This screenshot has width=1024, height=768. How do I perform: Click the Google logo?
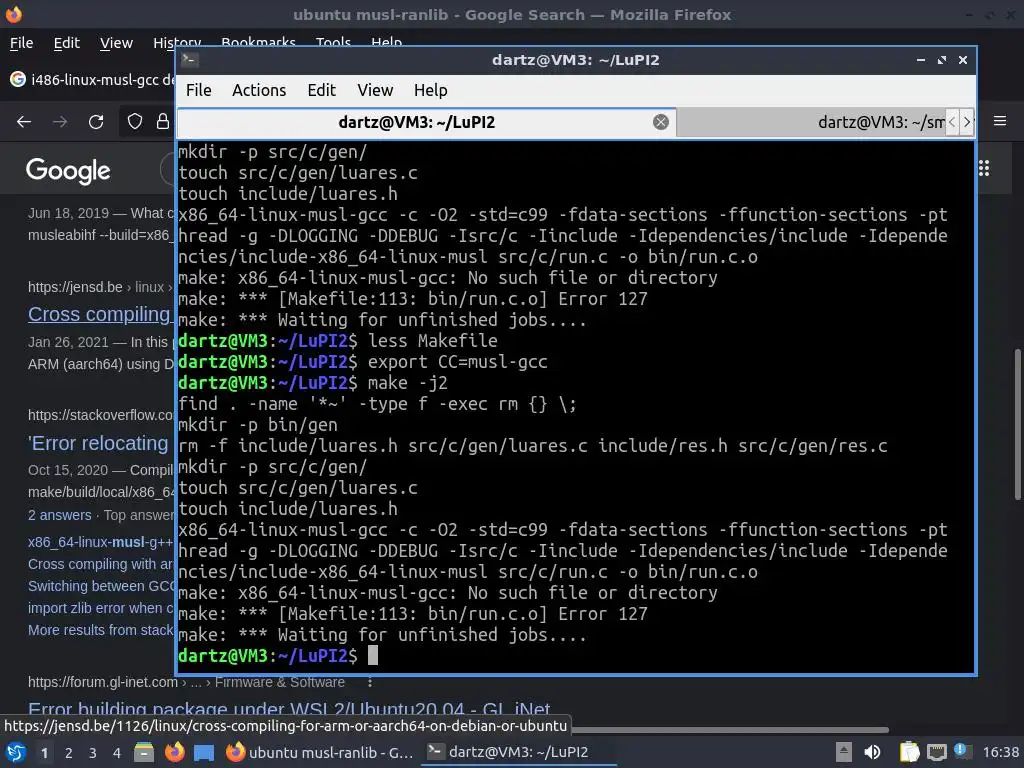68,170
